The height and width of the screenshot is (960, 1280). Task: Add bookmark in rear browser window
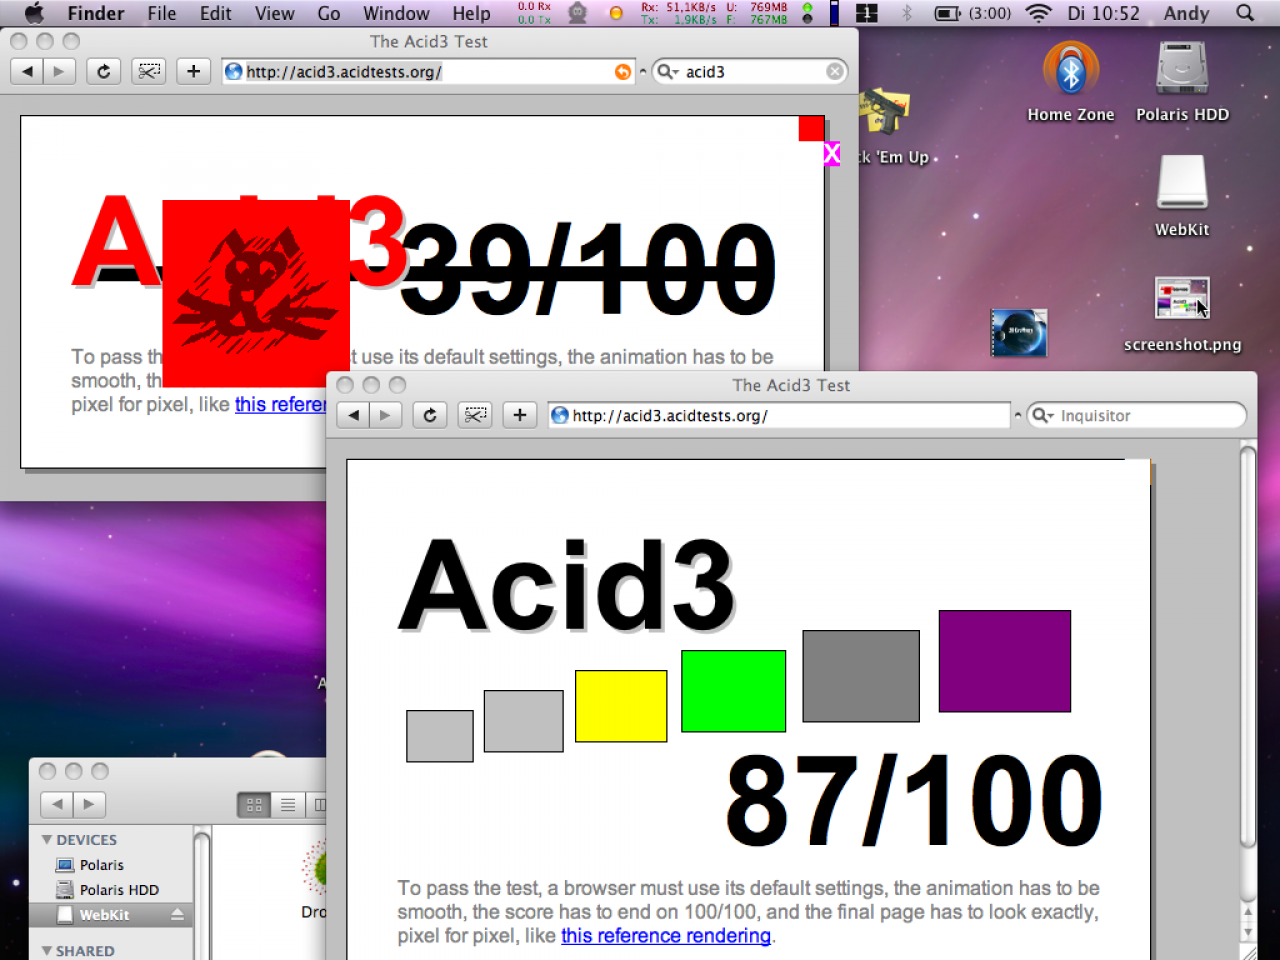[x=193, y=71]
